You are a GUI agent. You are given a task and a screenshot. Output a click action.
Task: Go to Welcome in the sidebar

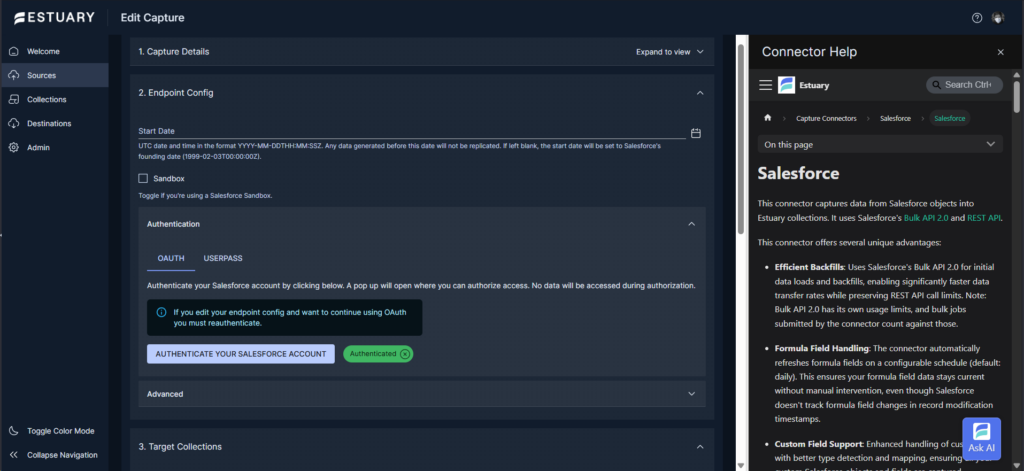(55, 52)
